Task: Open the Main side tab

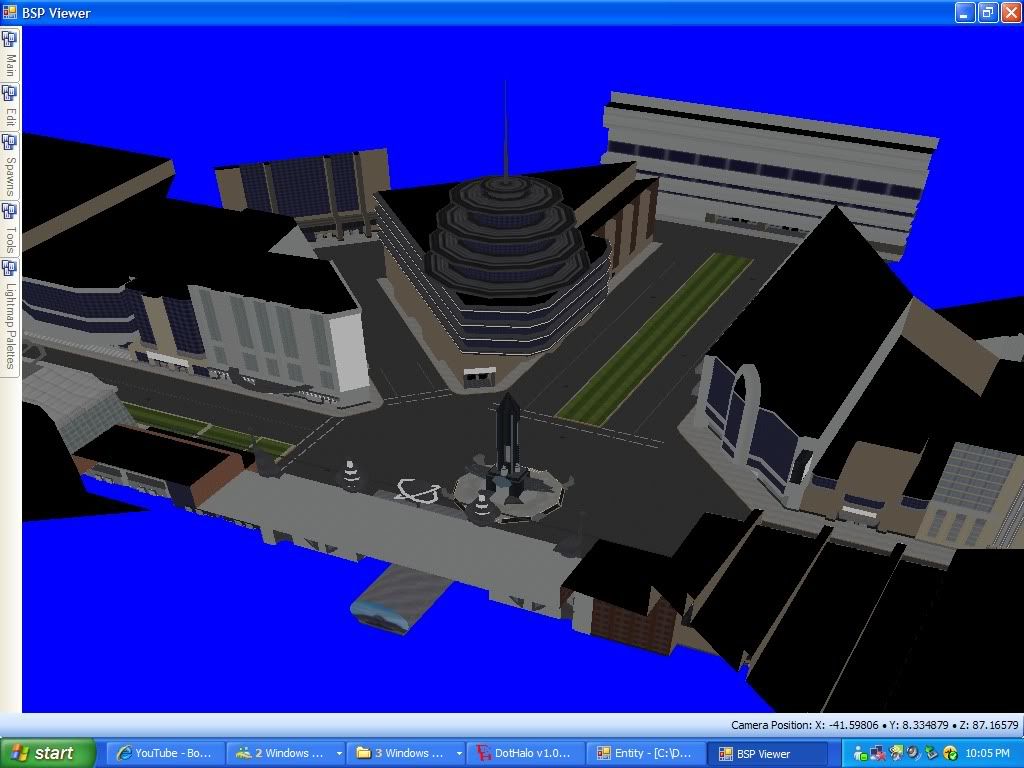Action: 10,55
